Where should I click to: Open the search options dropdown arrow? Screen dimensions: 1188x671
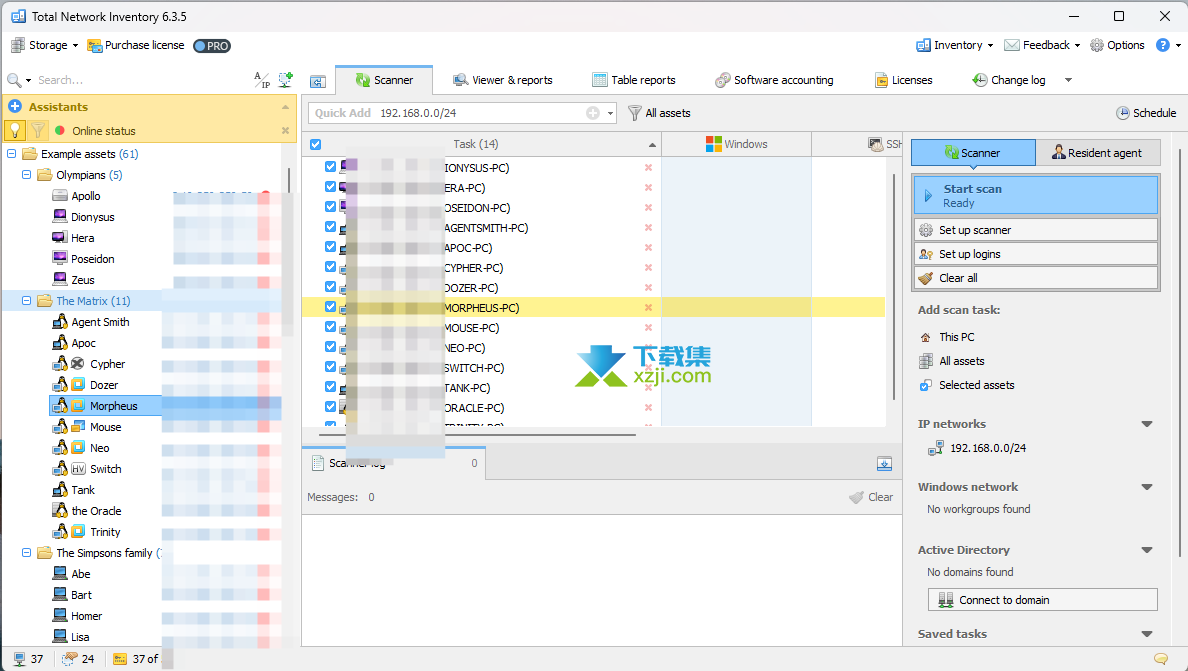click(29, 80)
